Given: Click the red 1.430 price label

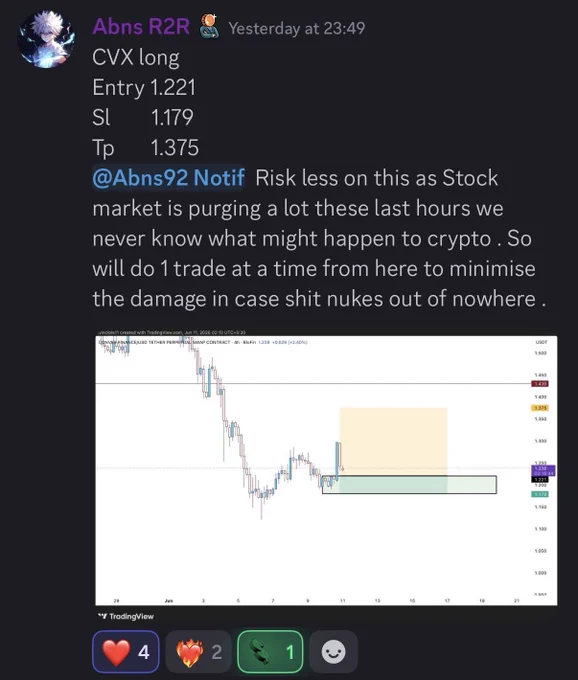Looking at the screenshot, I should pos(540,384).
